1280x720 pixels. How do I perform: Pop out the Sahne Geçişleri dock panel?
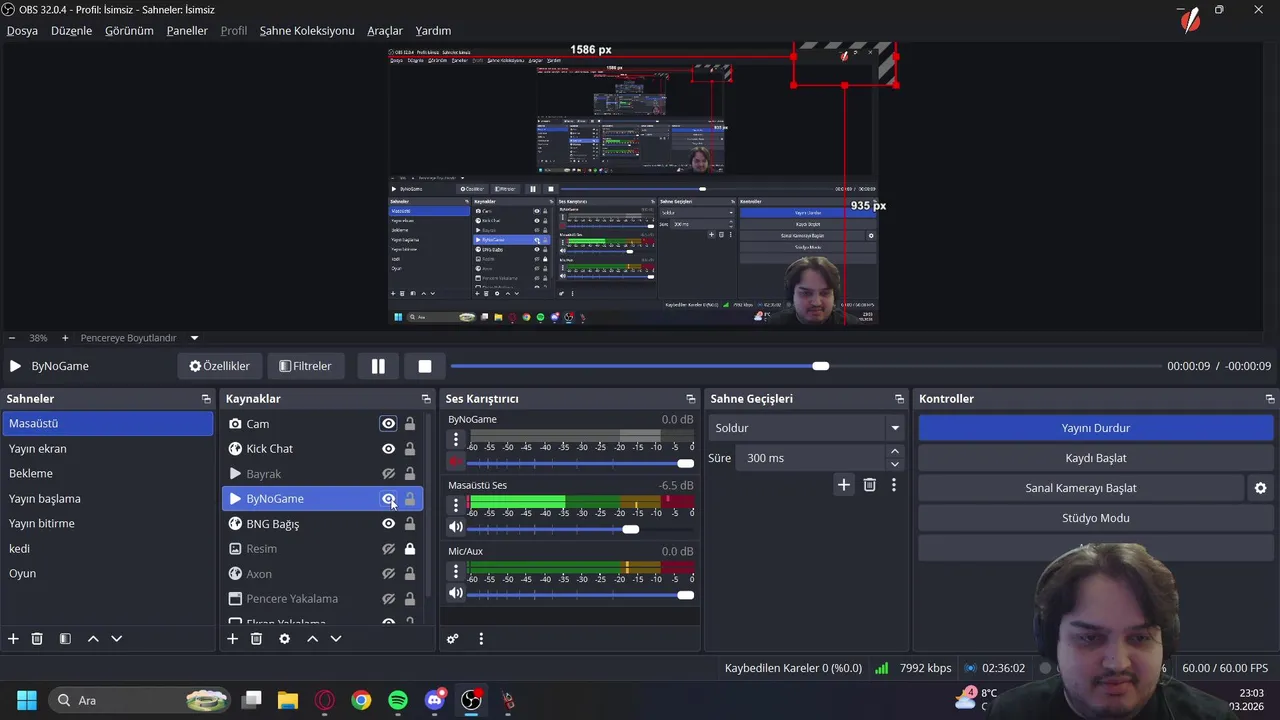(899, 399)
